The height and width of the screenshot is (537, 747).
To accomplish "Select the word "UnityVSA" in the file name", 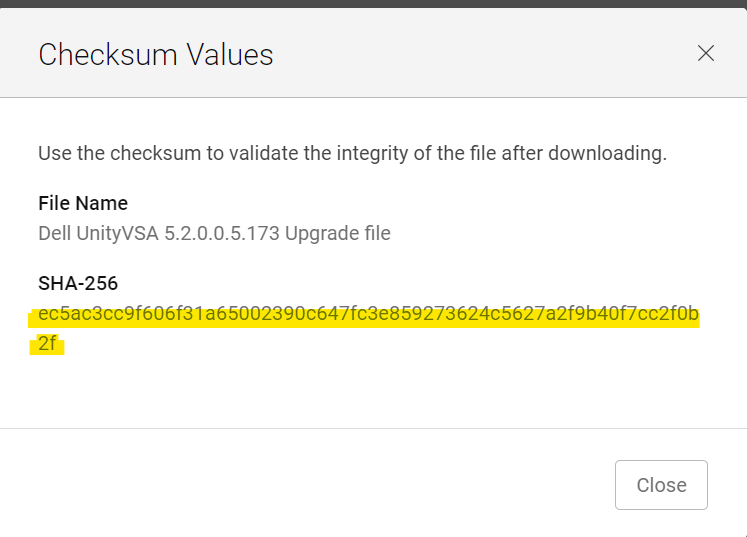I will (x=116, y=233).
